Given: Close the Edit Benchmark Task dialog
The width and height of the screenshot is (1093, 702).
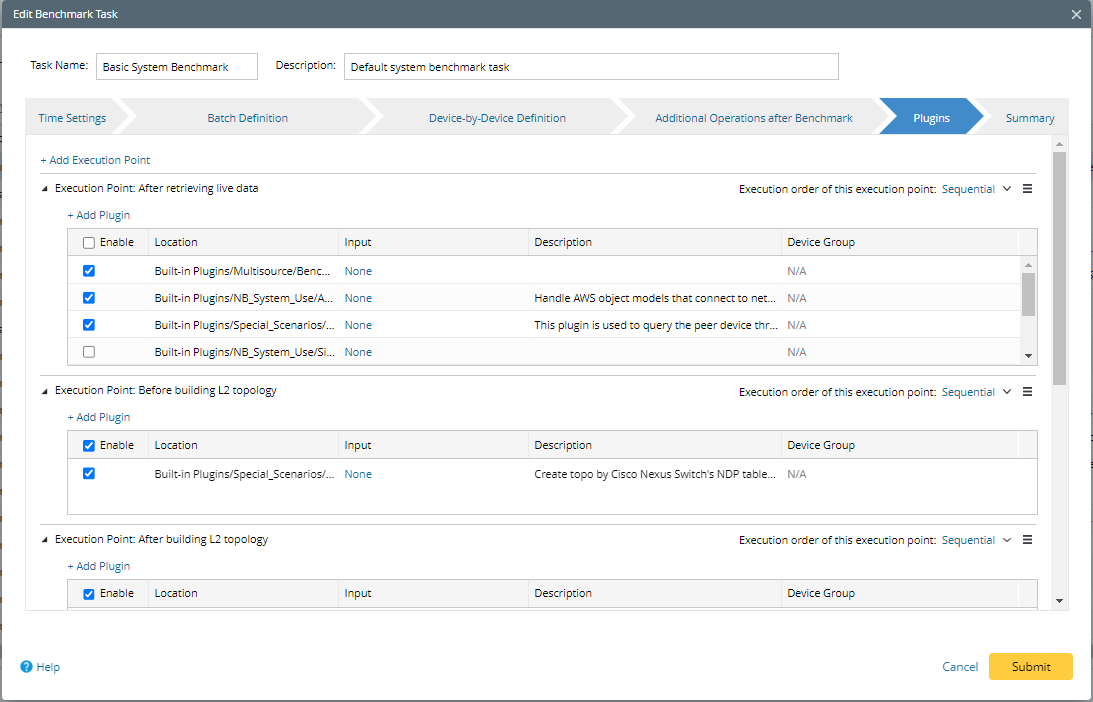Looking at the screenshot, I should [1076, 14].
